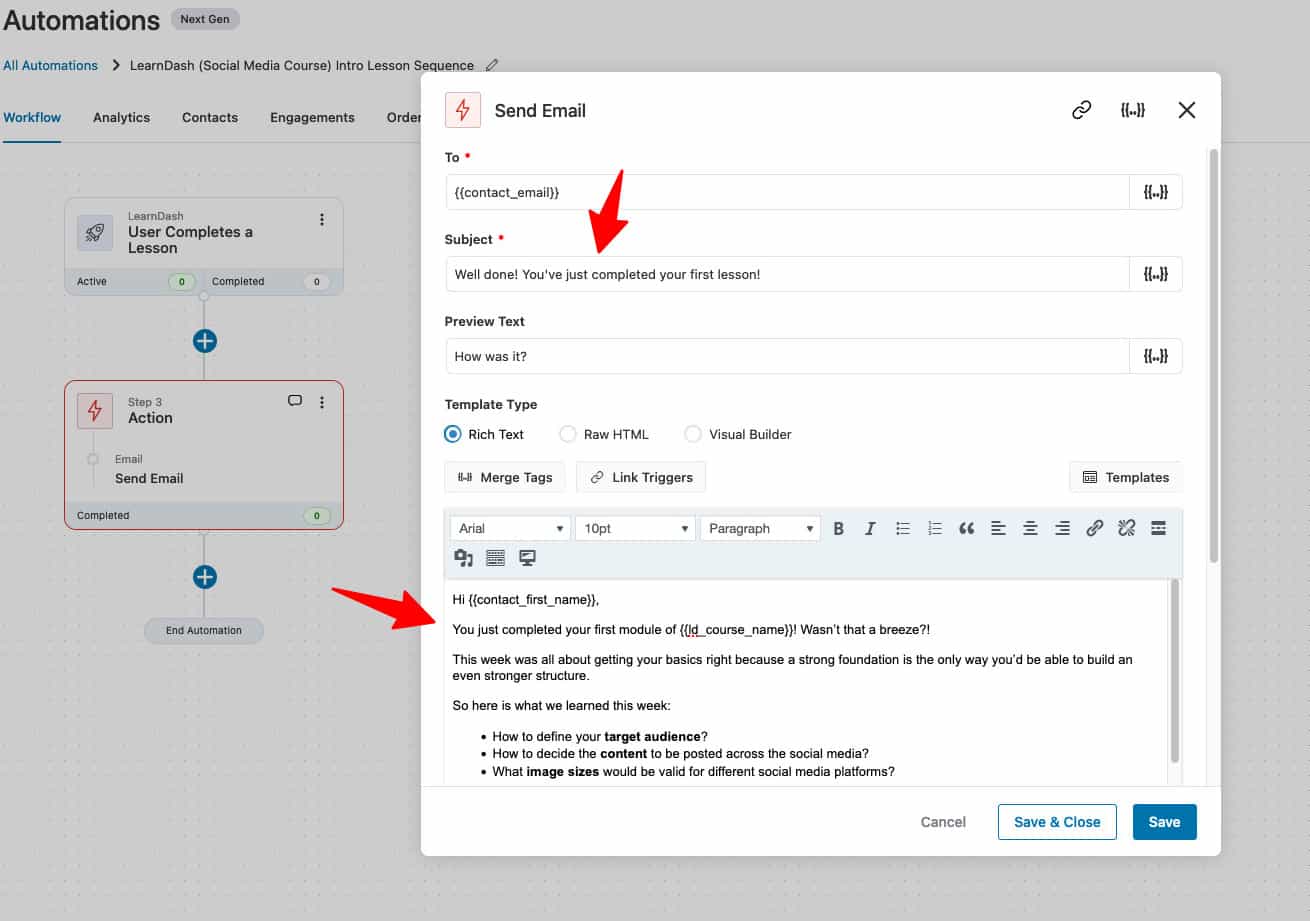This screenshot has height=921, width=1310.
Task: Open the 10pt font size dropdown
Action: 634,527
